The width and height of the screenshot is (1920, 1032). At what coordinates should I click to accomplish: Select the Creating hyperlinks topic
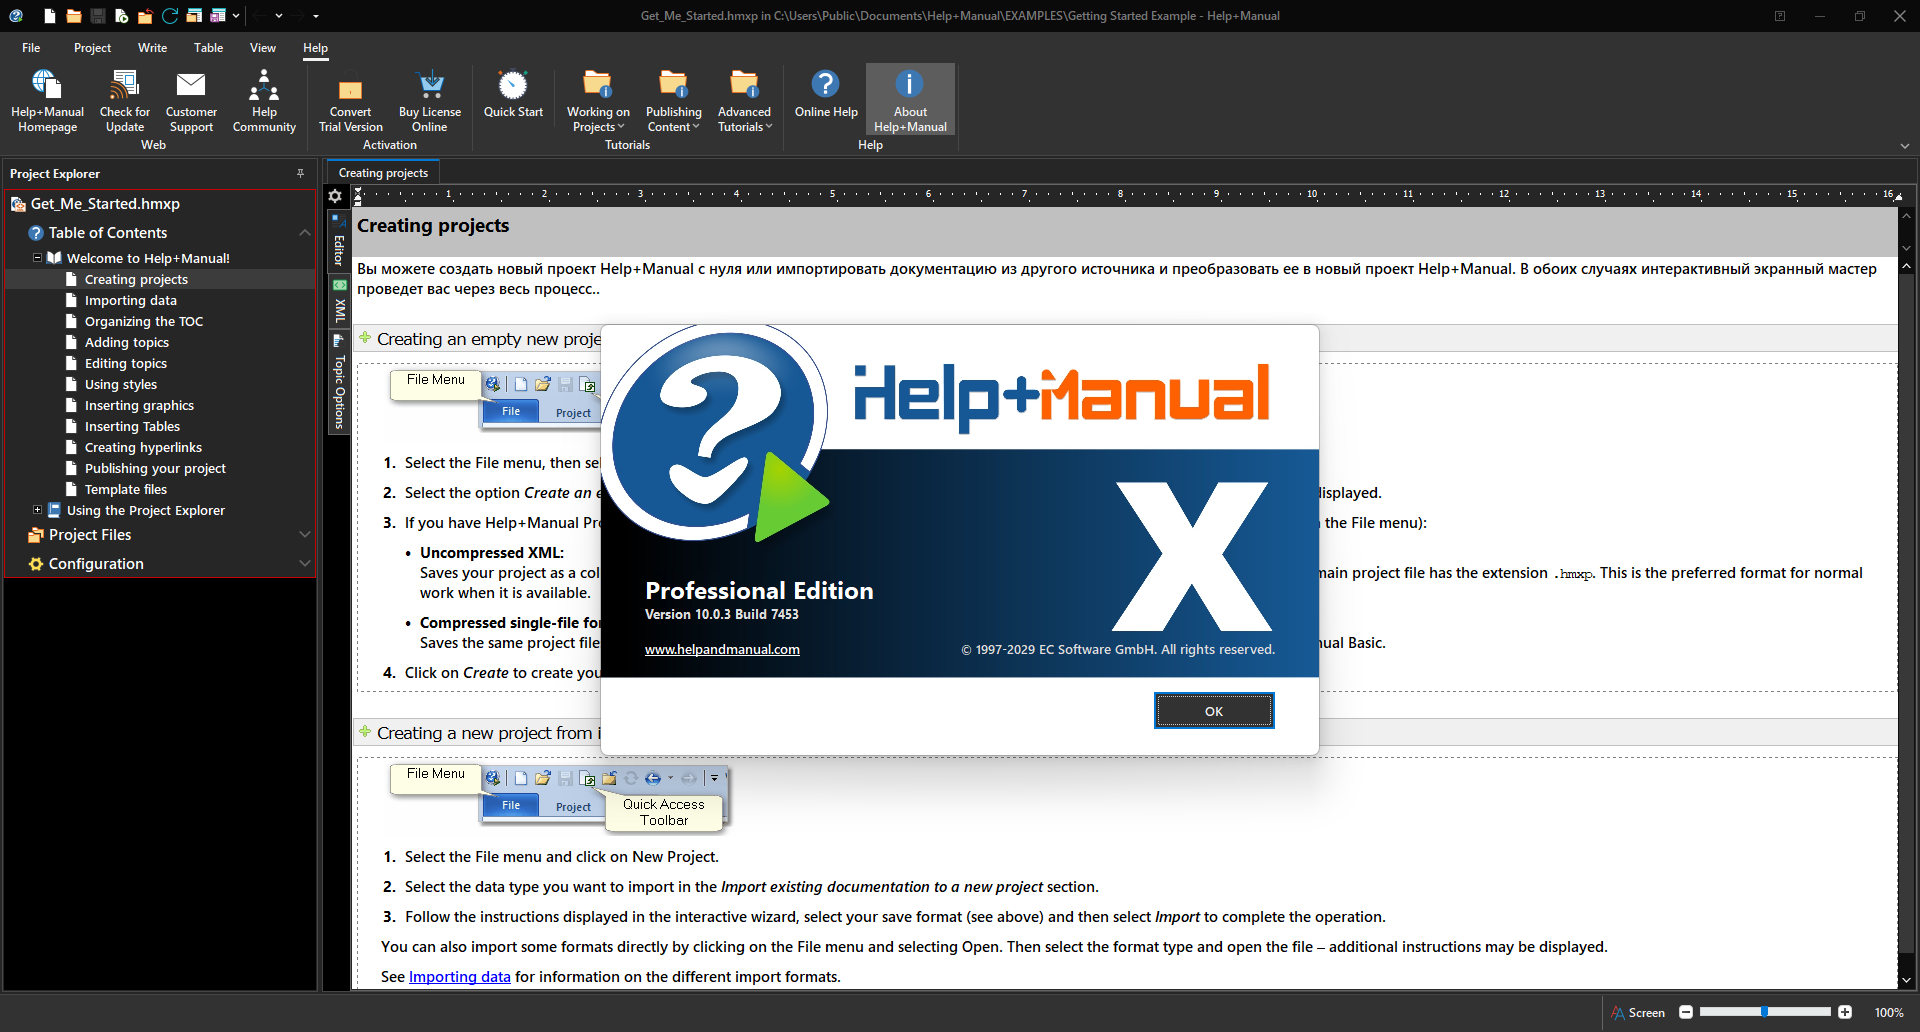[143, 447]
